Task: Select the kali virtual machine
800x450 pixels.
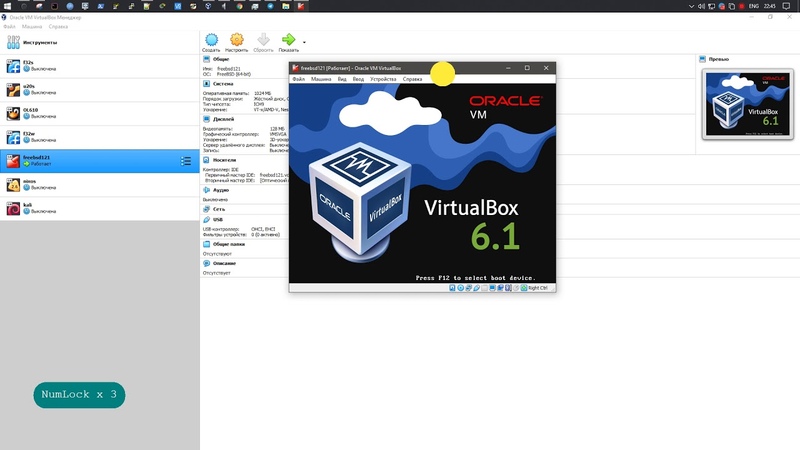Action: [x=99, y=208]
